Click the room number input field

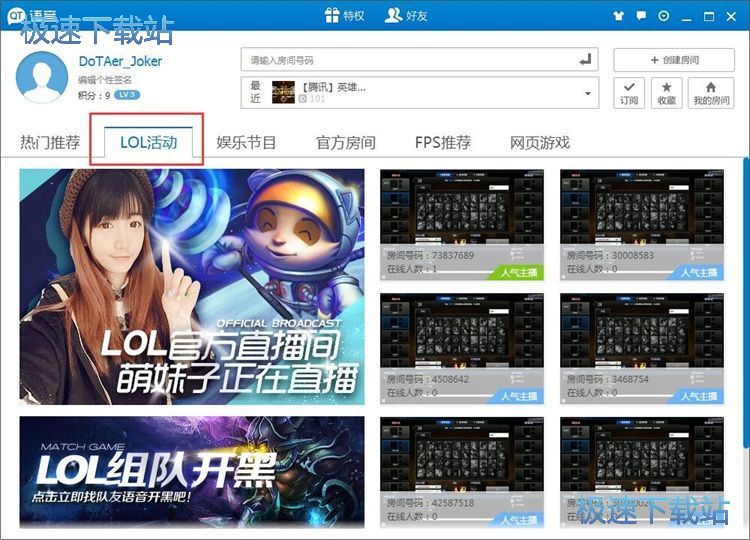tap(420, 60)
